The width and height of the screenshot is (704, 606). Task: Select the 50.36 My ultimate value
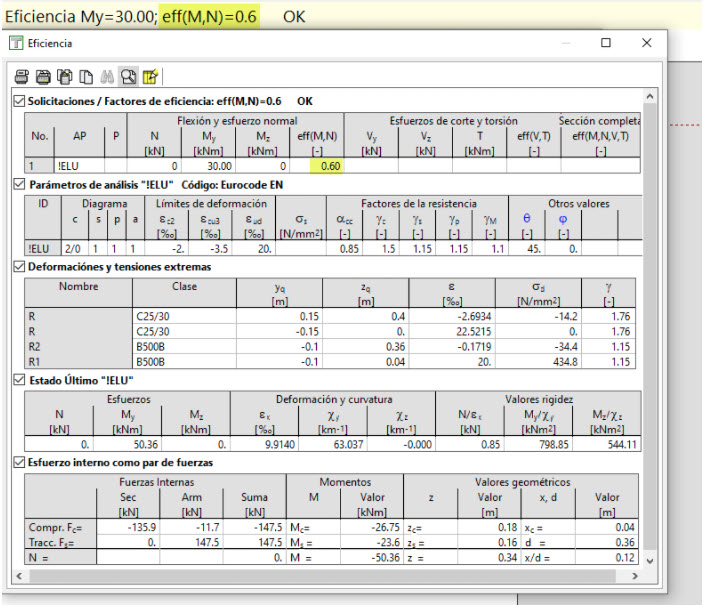click(x=128, y=444)
